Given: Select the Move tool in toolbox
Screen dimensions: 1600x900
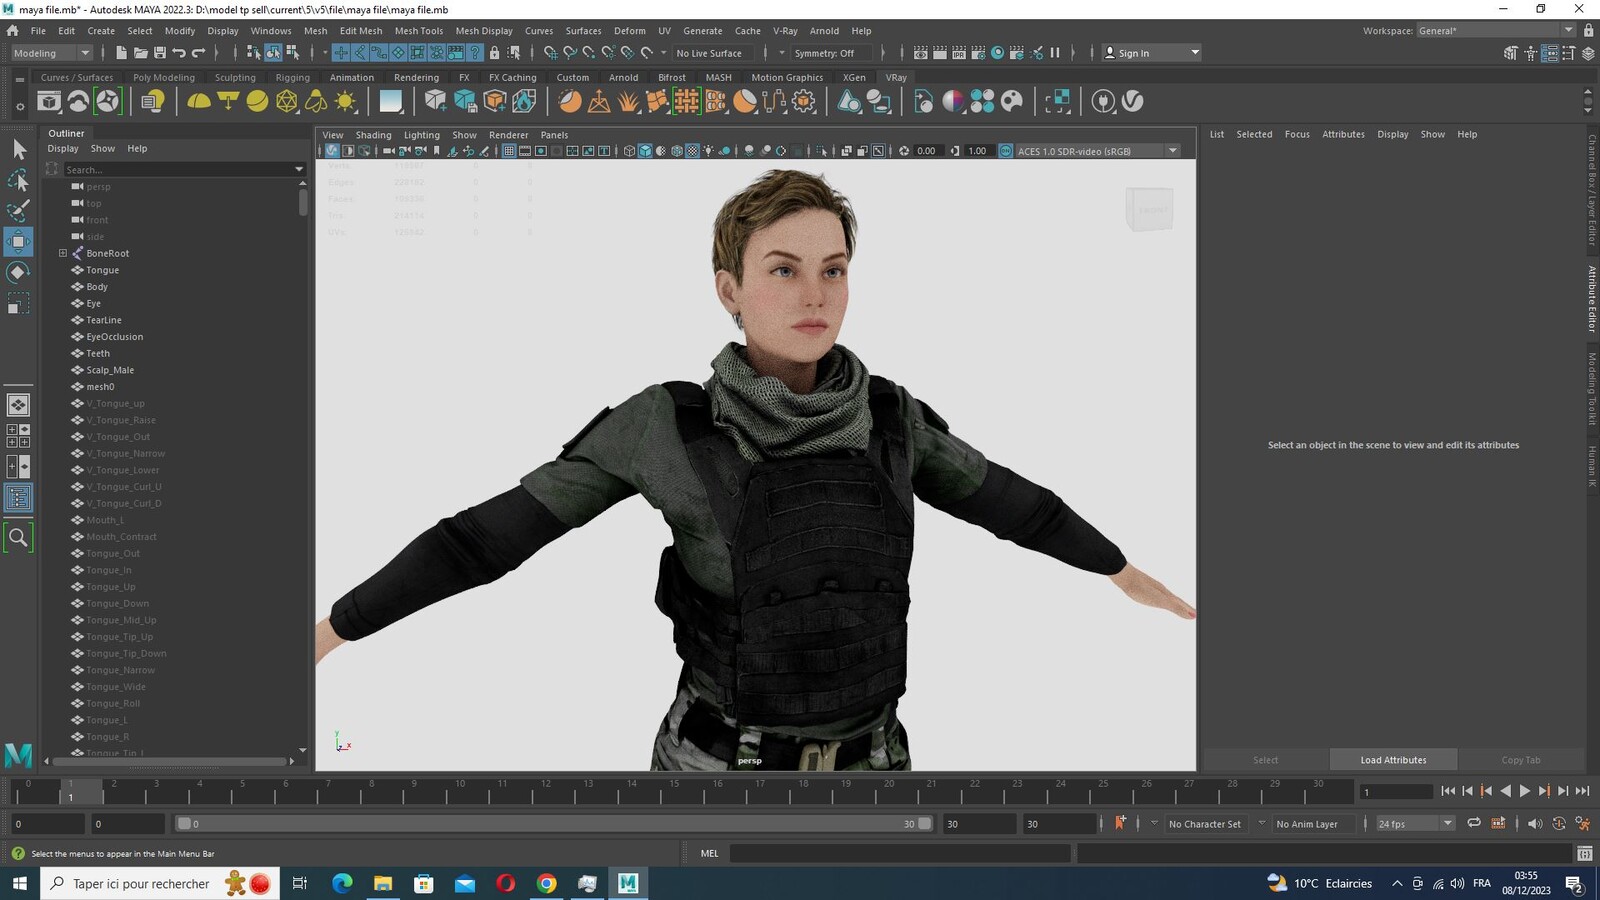Looking at the screenshot, I should (18, 241).
